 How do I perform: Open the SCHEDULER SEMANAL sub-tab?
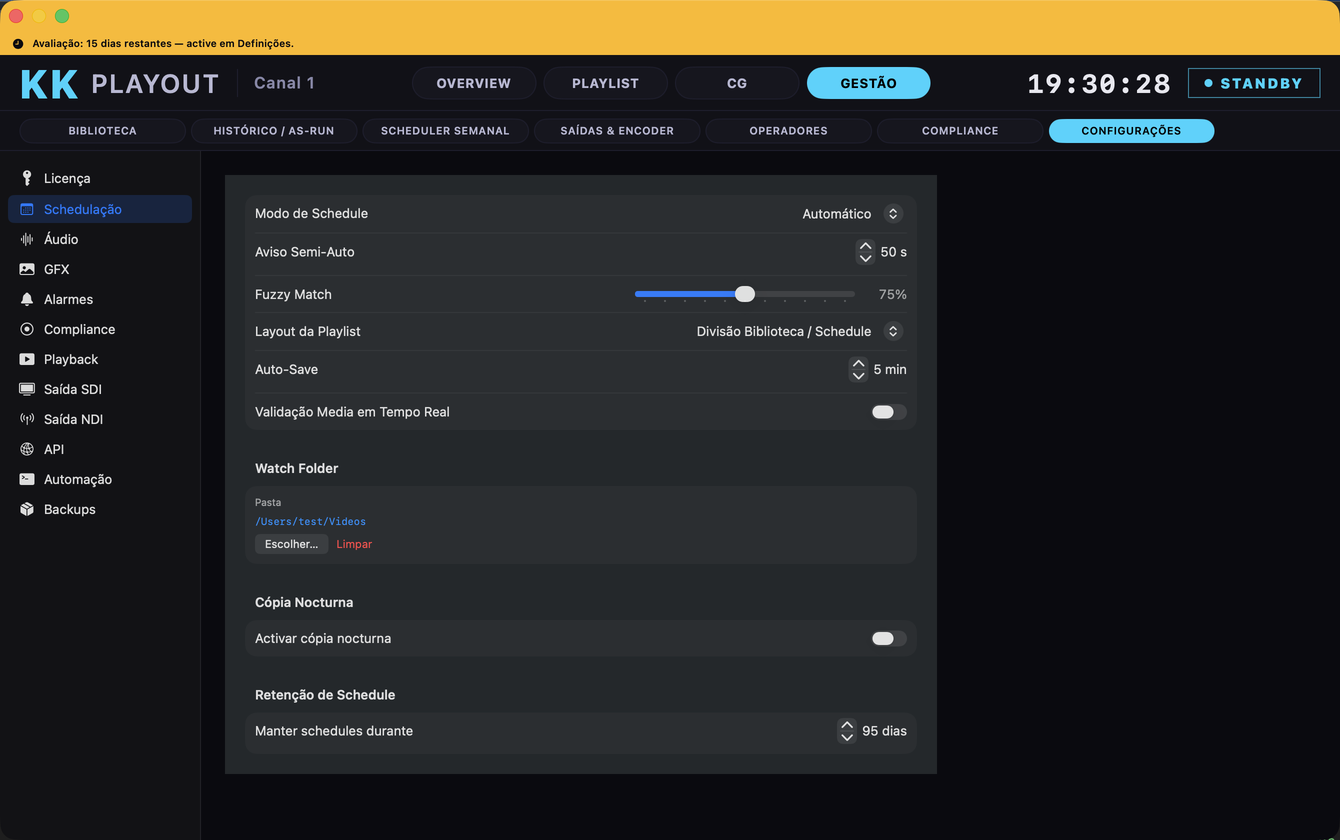pos(445,131)
